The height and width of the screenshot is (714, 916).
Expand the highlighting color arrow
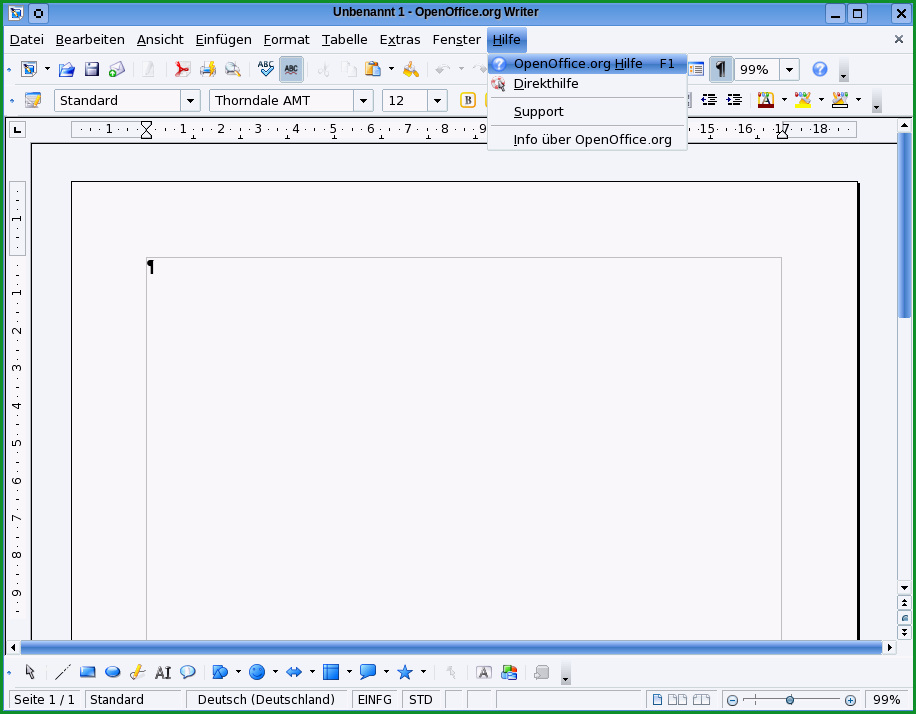coord(821,100)
